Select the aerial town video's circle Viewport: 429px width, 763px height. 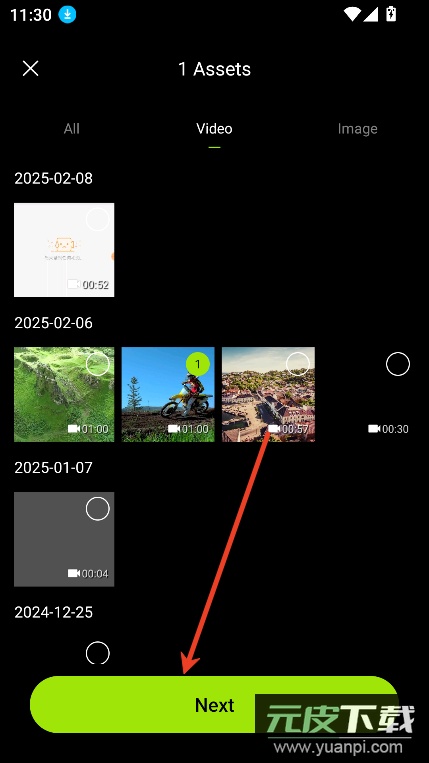(298, 364)
